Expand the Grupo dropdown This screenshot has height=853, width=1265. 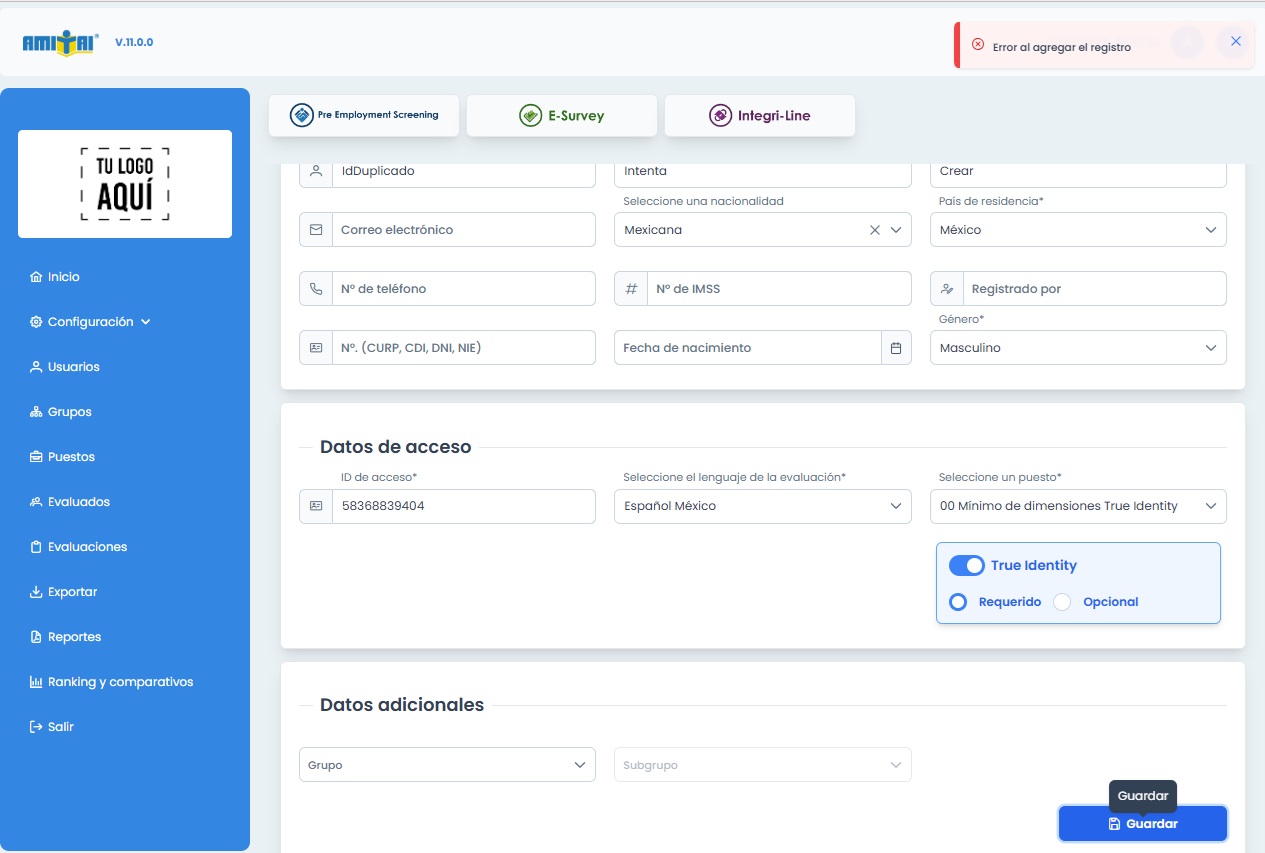tap(447, 765)
